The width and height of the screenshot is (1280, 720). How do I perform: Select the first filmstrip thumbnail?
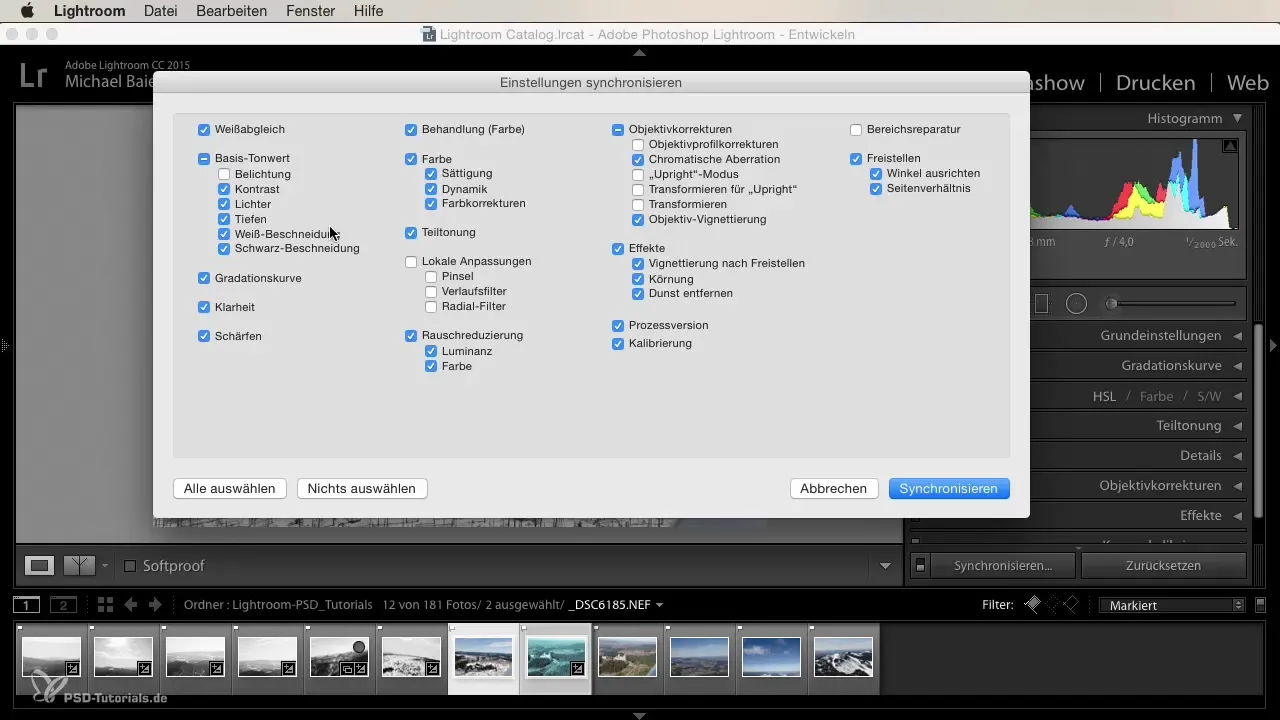(51, 658)
